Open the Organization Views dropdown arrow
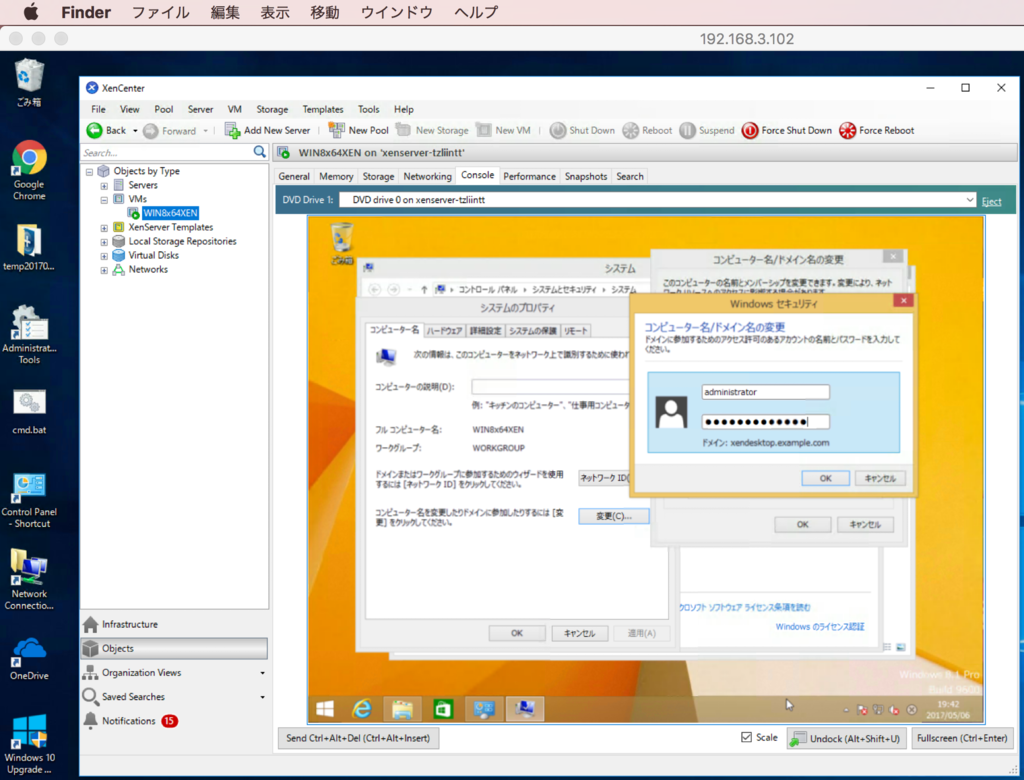The width and height of the screenshot is (1024, 780). tap(263, 673)
